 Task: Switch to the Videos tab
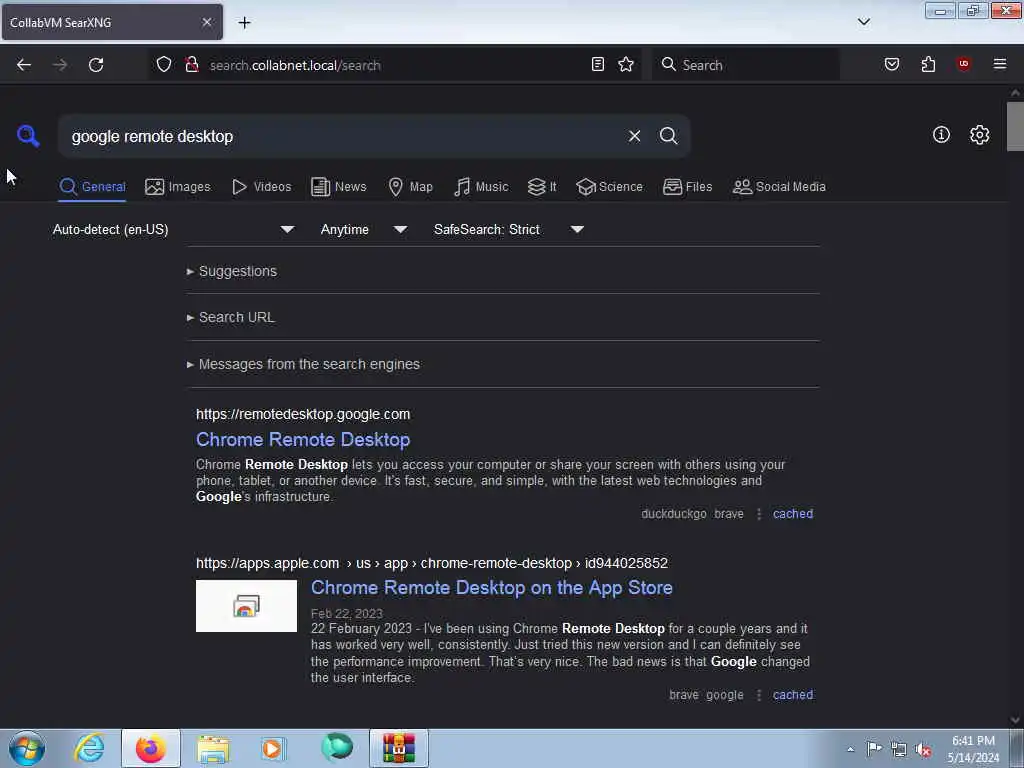click(261, 187)
